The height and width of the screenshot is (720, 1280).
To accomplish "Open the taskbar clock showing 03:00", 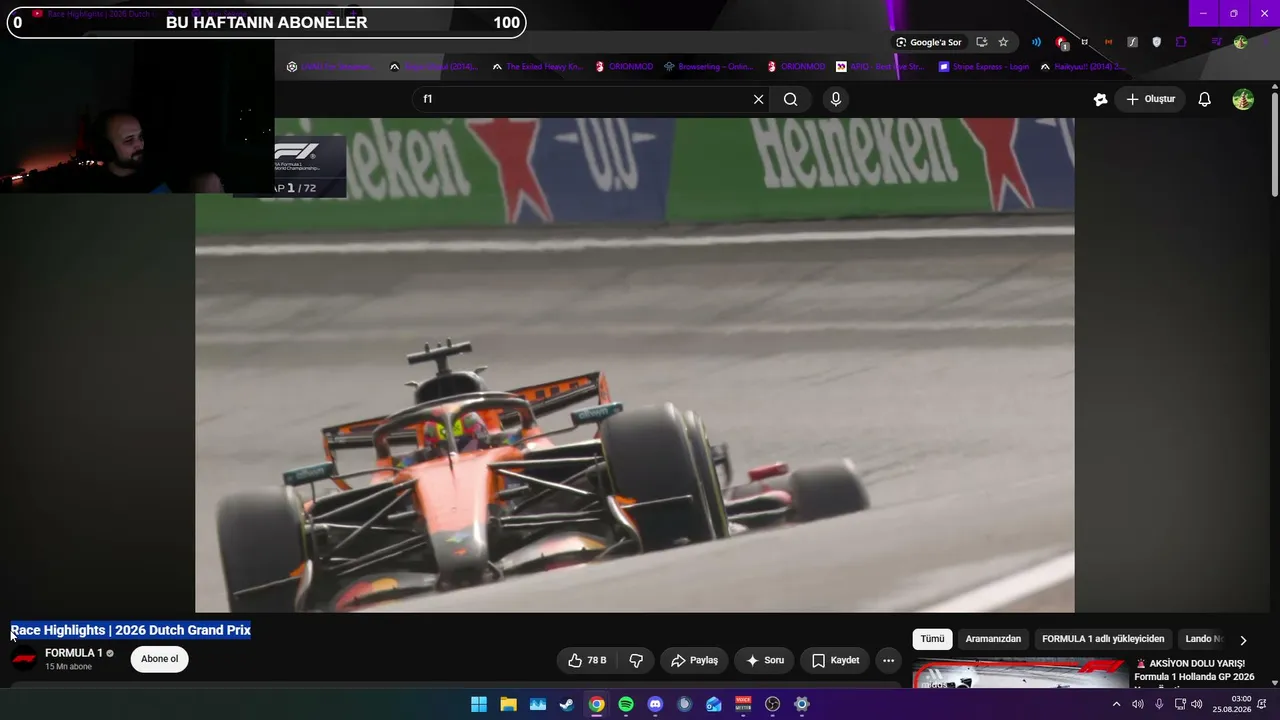I will (x=1232, y=704).
